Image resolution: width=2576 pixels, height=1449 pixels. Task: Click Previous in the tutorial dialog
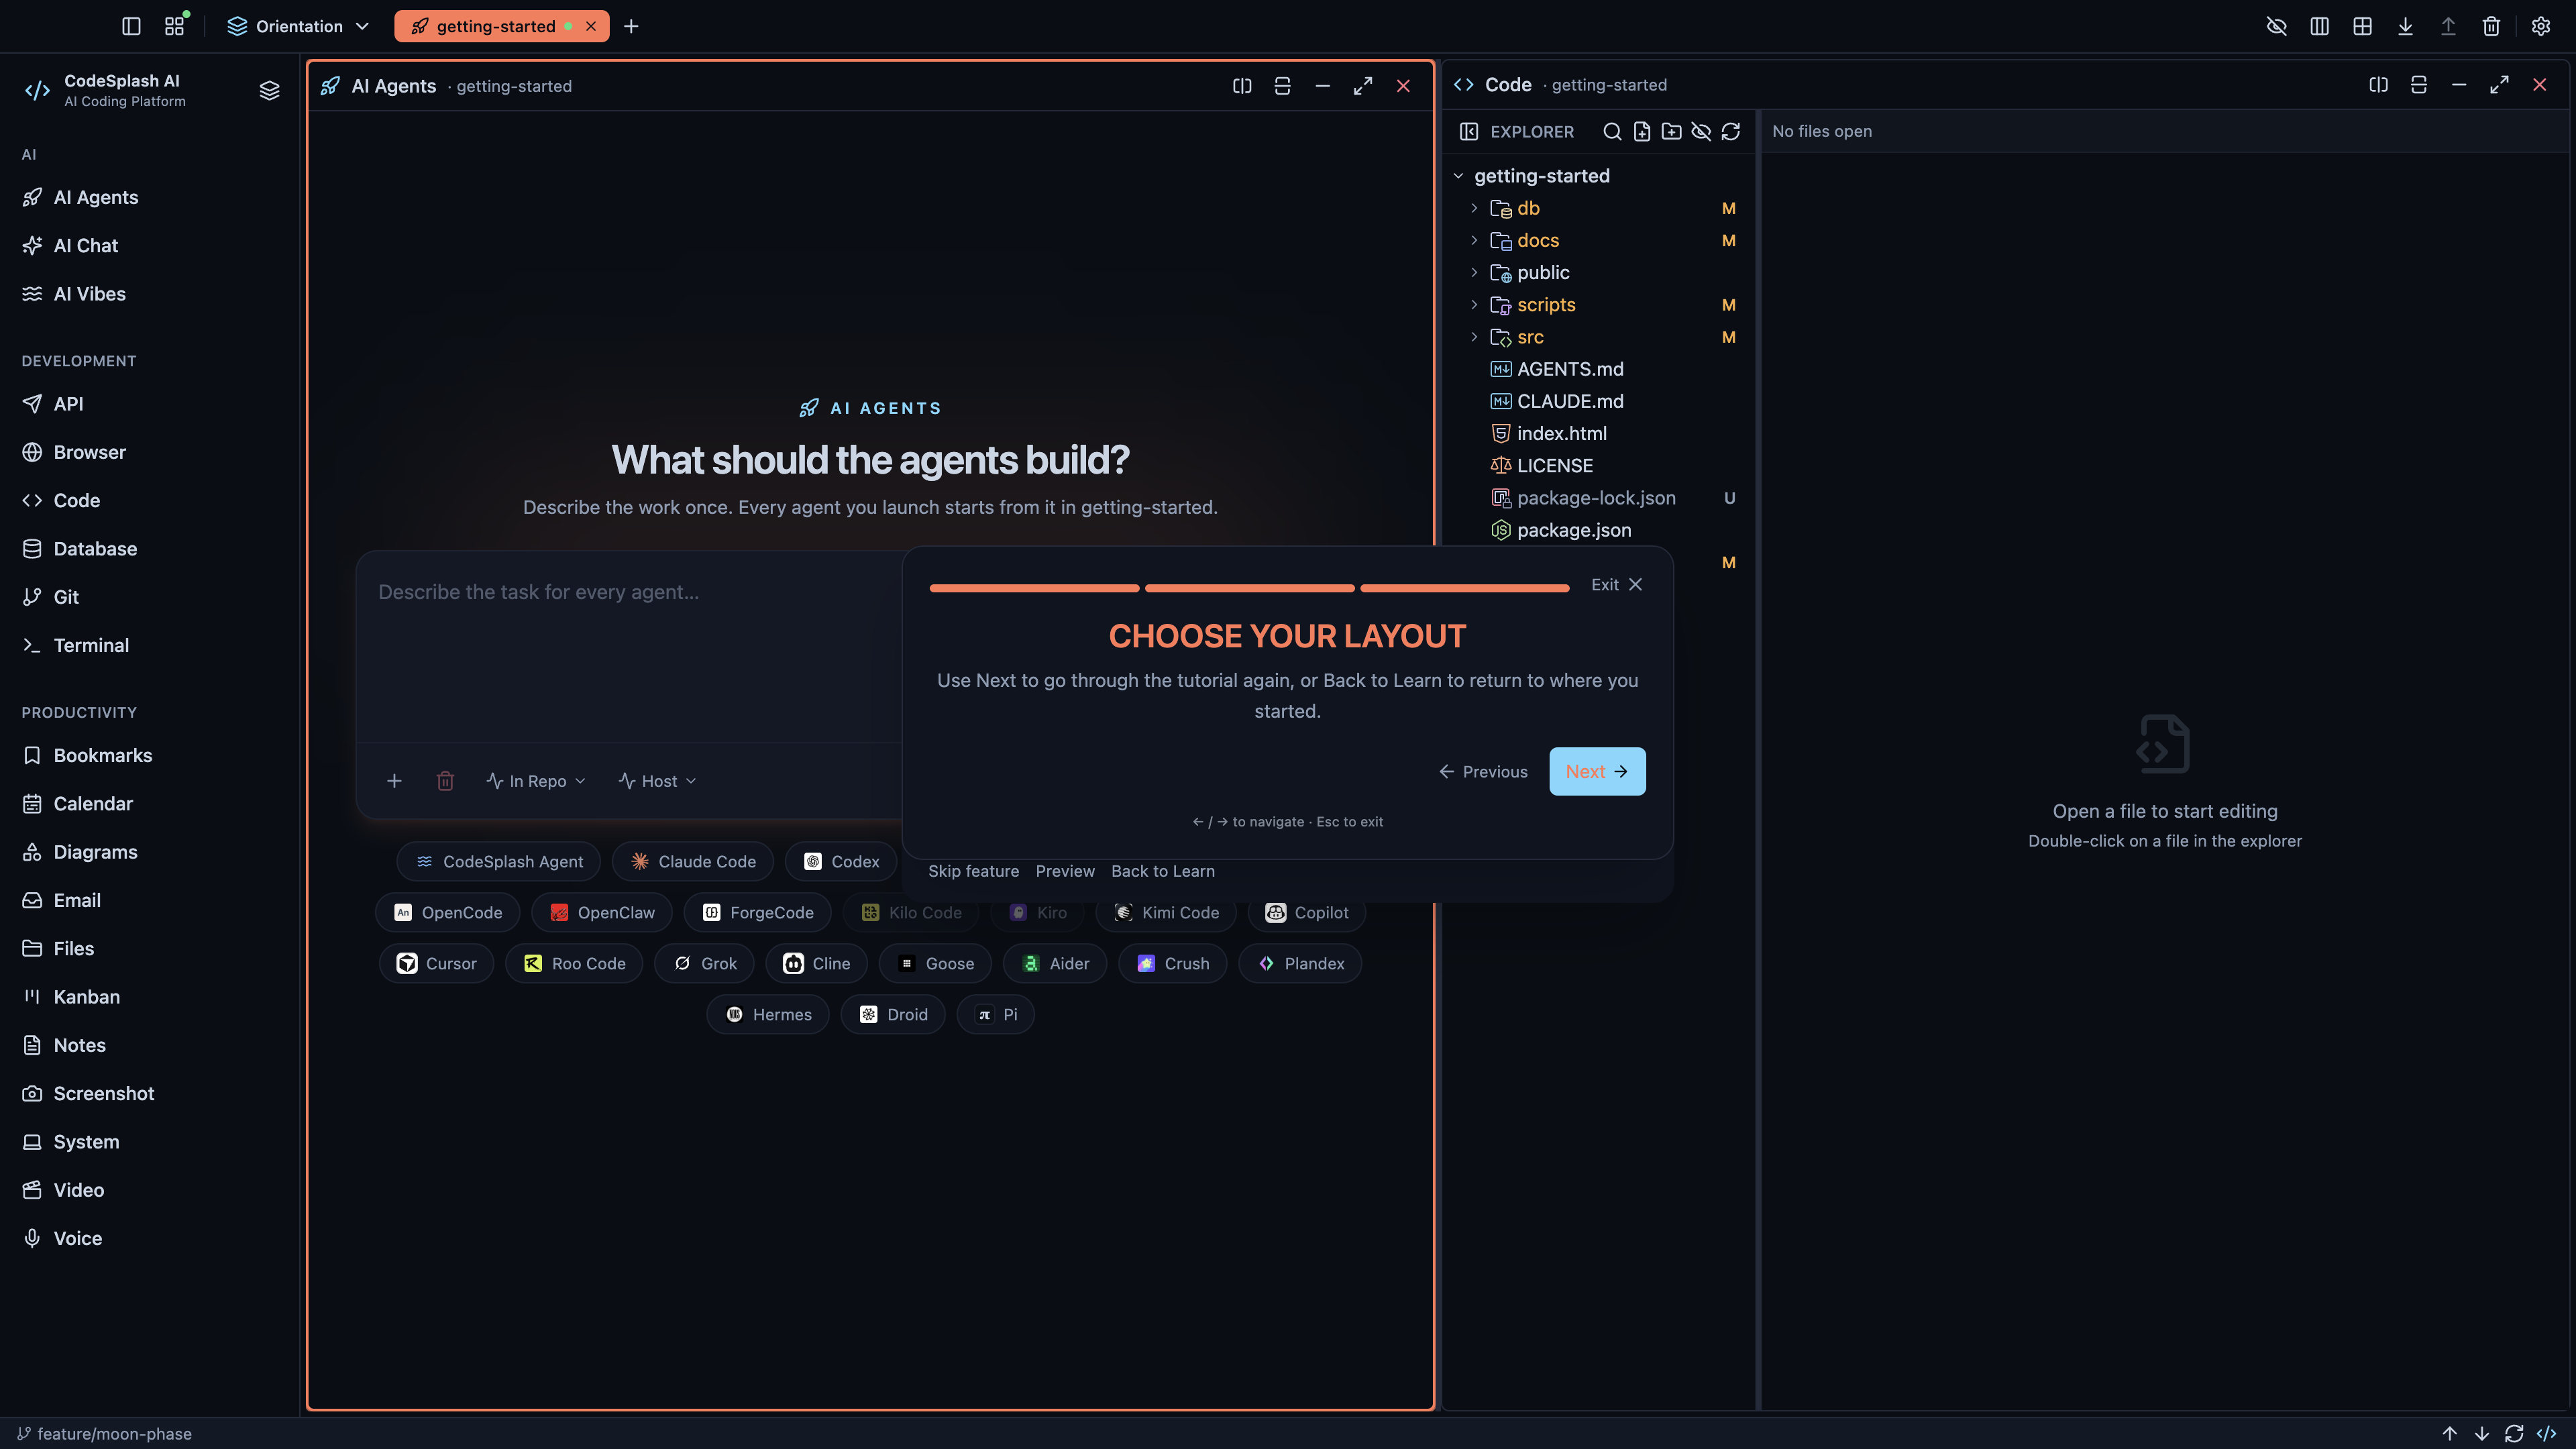coord(1483,772)
